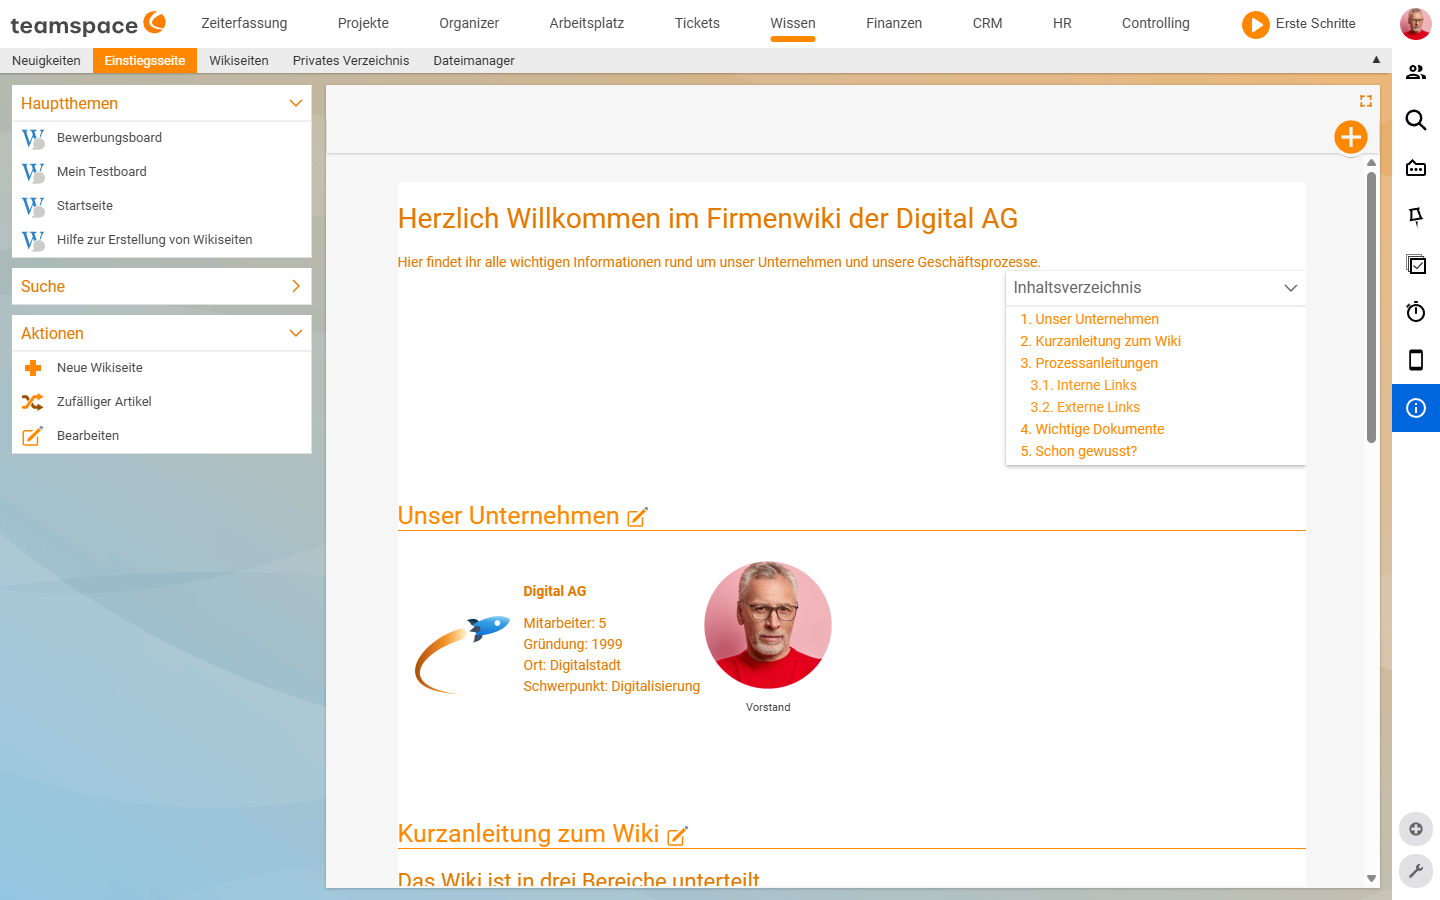Toggle fullscreen view of the wiki panel
This screenshot has height=900, width=1440.
tap(1366, 101)
